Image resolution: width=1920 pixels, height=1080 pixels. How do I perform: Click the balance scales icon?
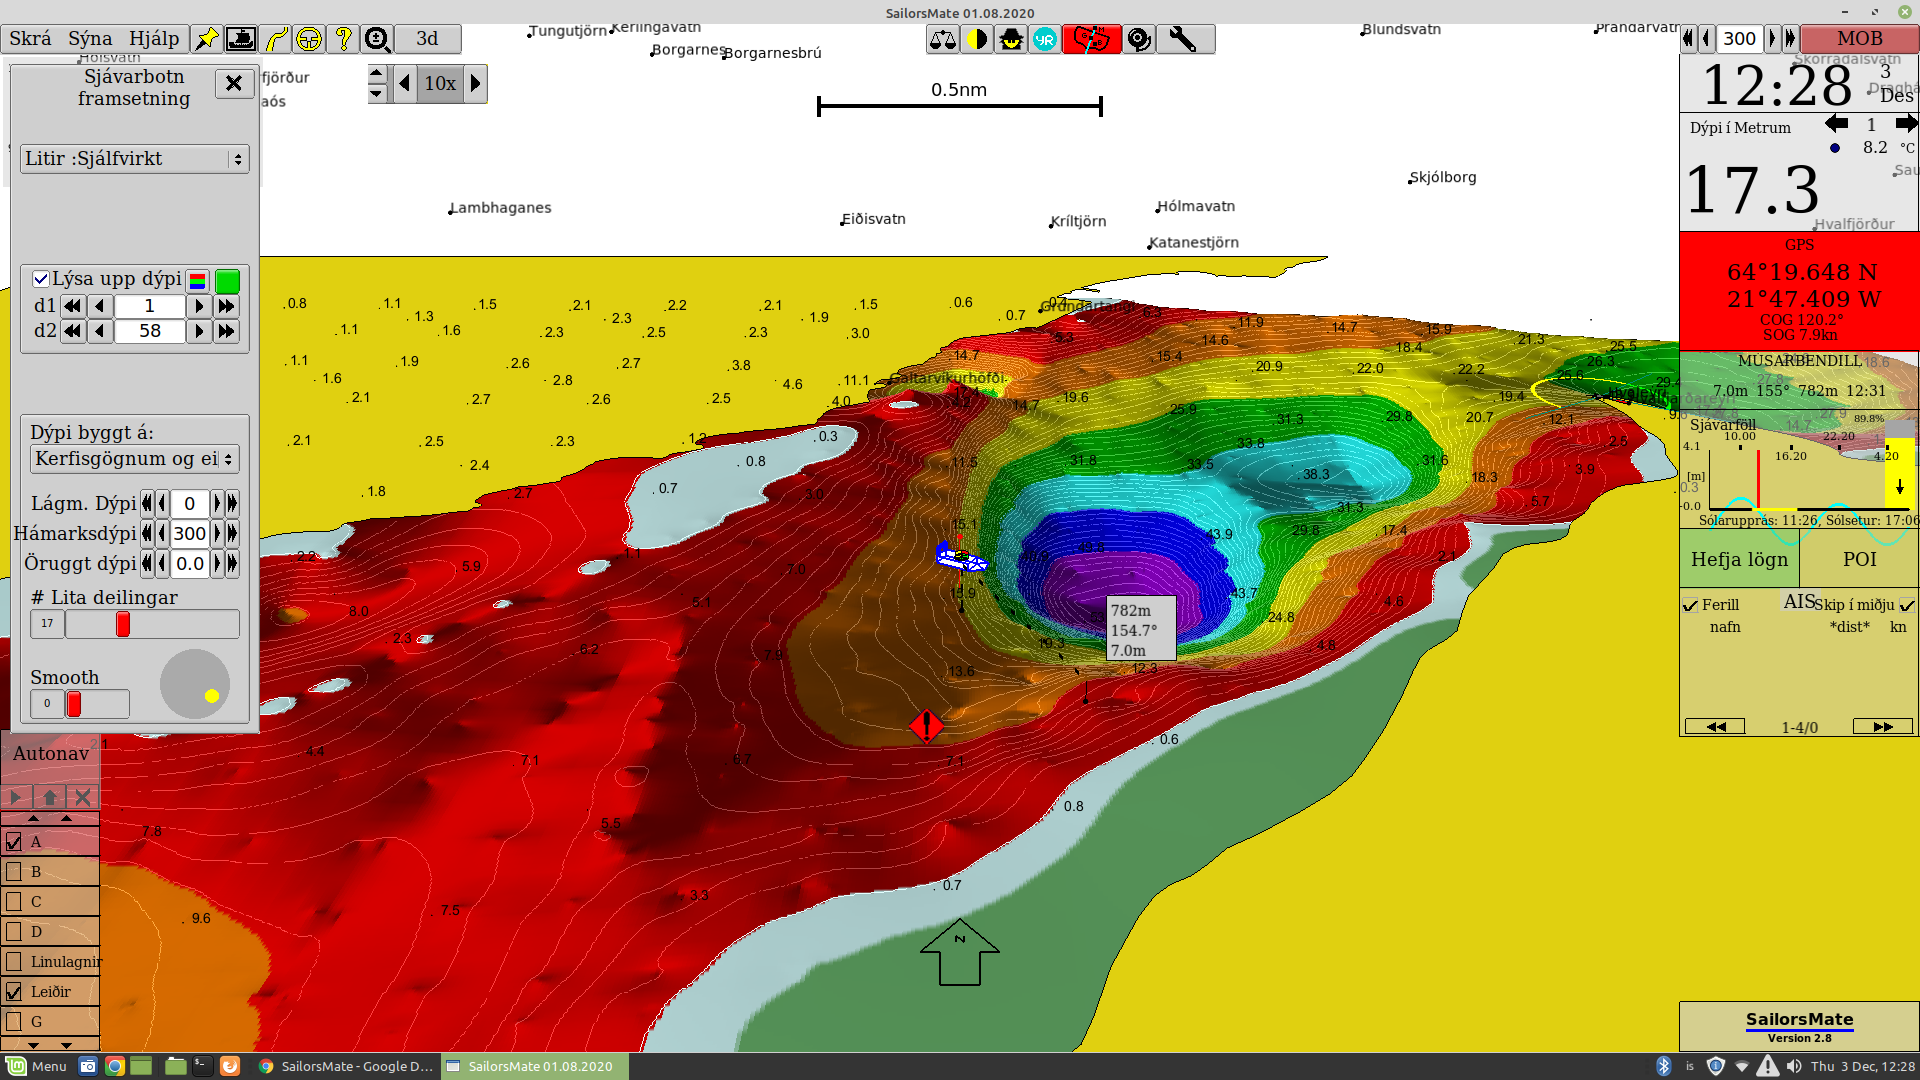pyautogui.click(x=943, y=39)
